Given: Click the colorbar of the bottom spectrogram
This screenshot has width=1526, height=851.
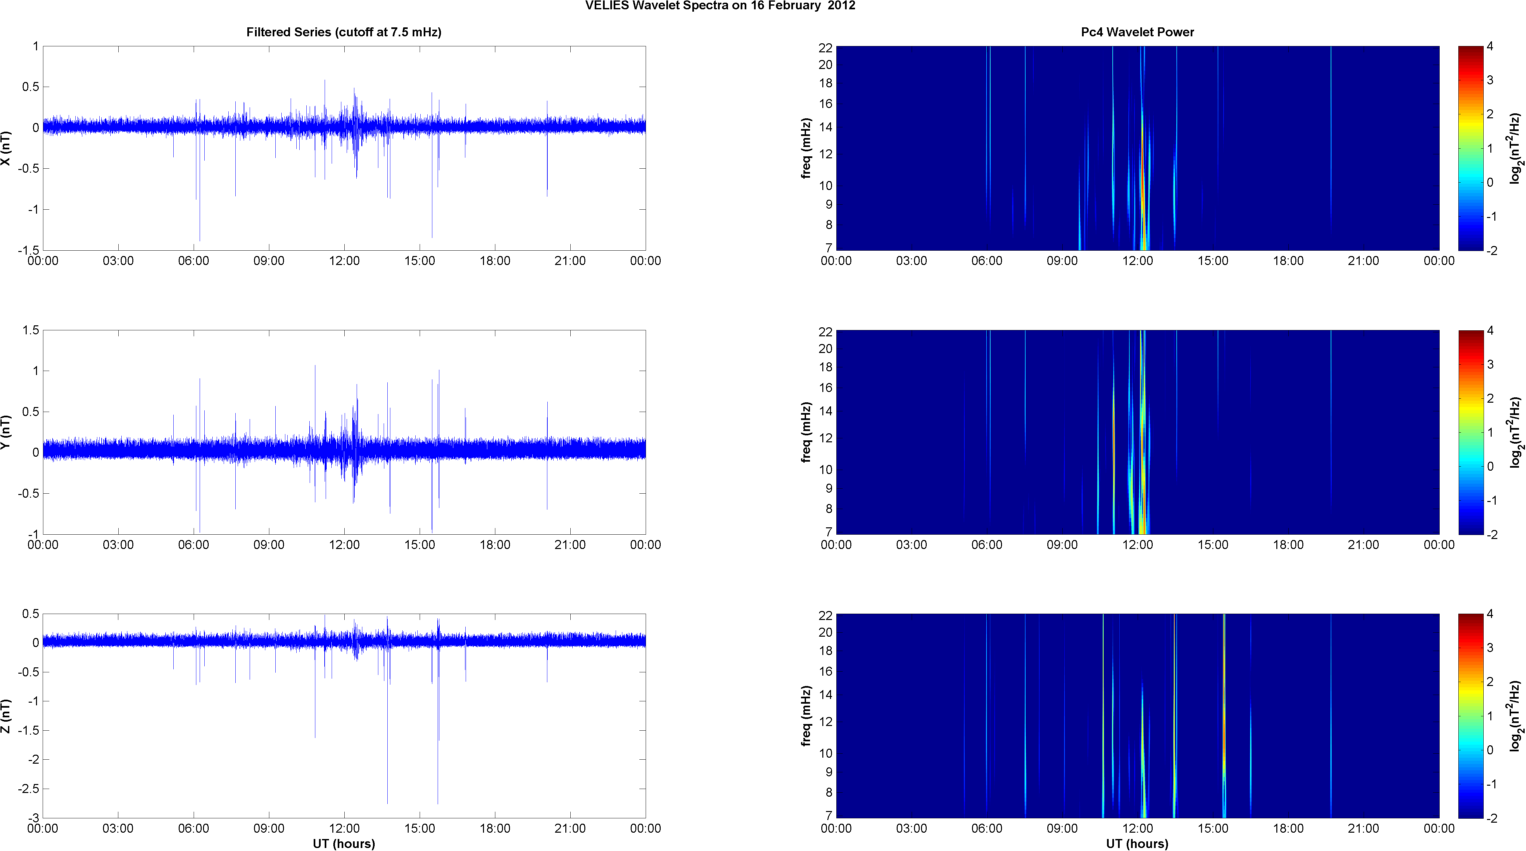Looking at the screenshot, I should (x=1470, y=716).
